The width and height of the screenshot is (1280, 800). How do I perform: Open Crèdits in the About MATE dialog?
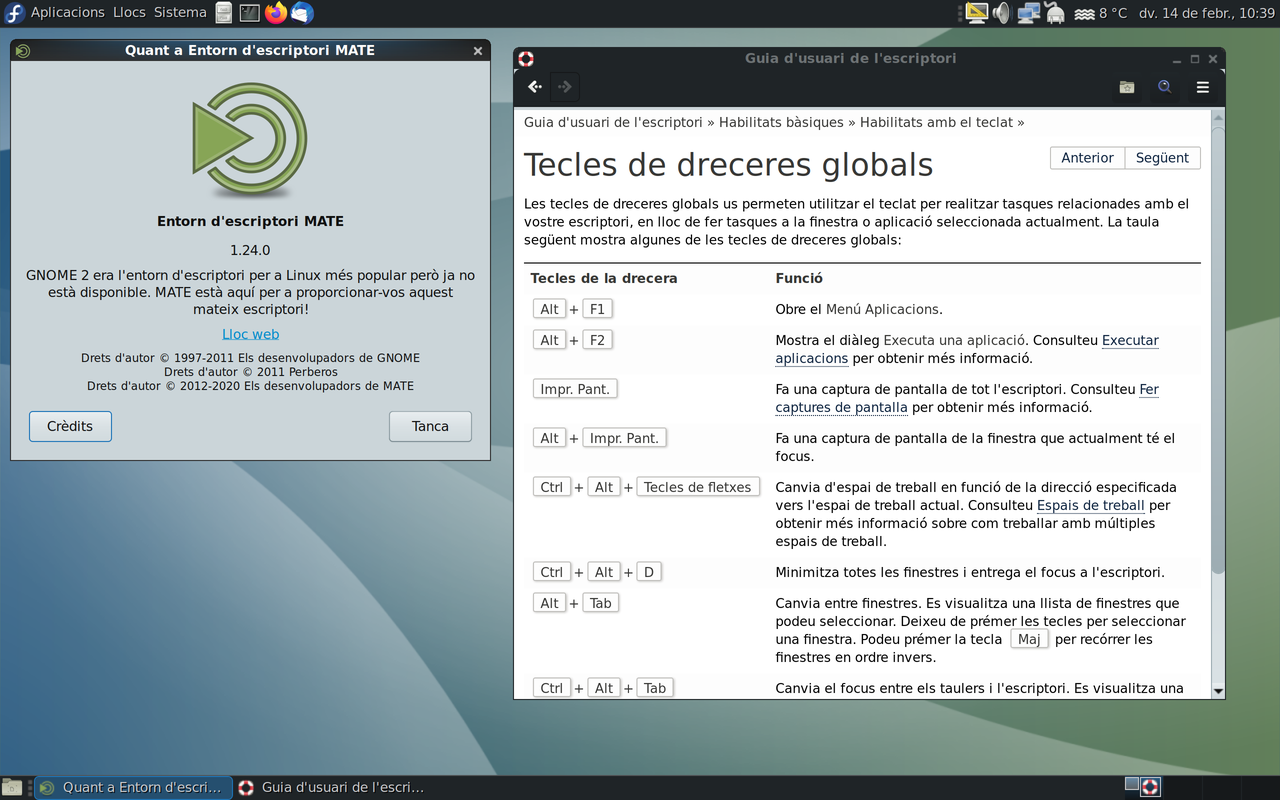[x=70, y=426]
